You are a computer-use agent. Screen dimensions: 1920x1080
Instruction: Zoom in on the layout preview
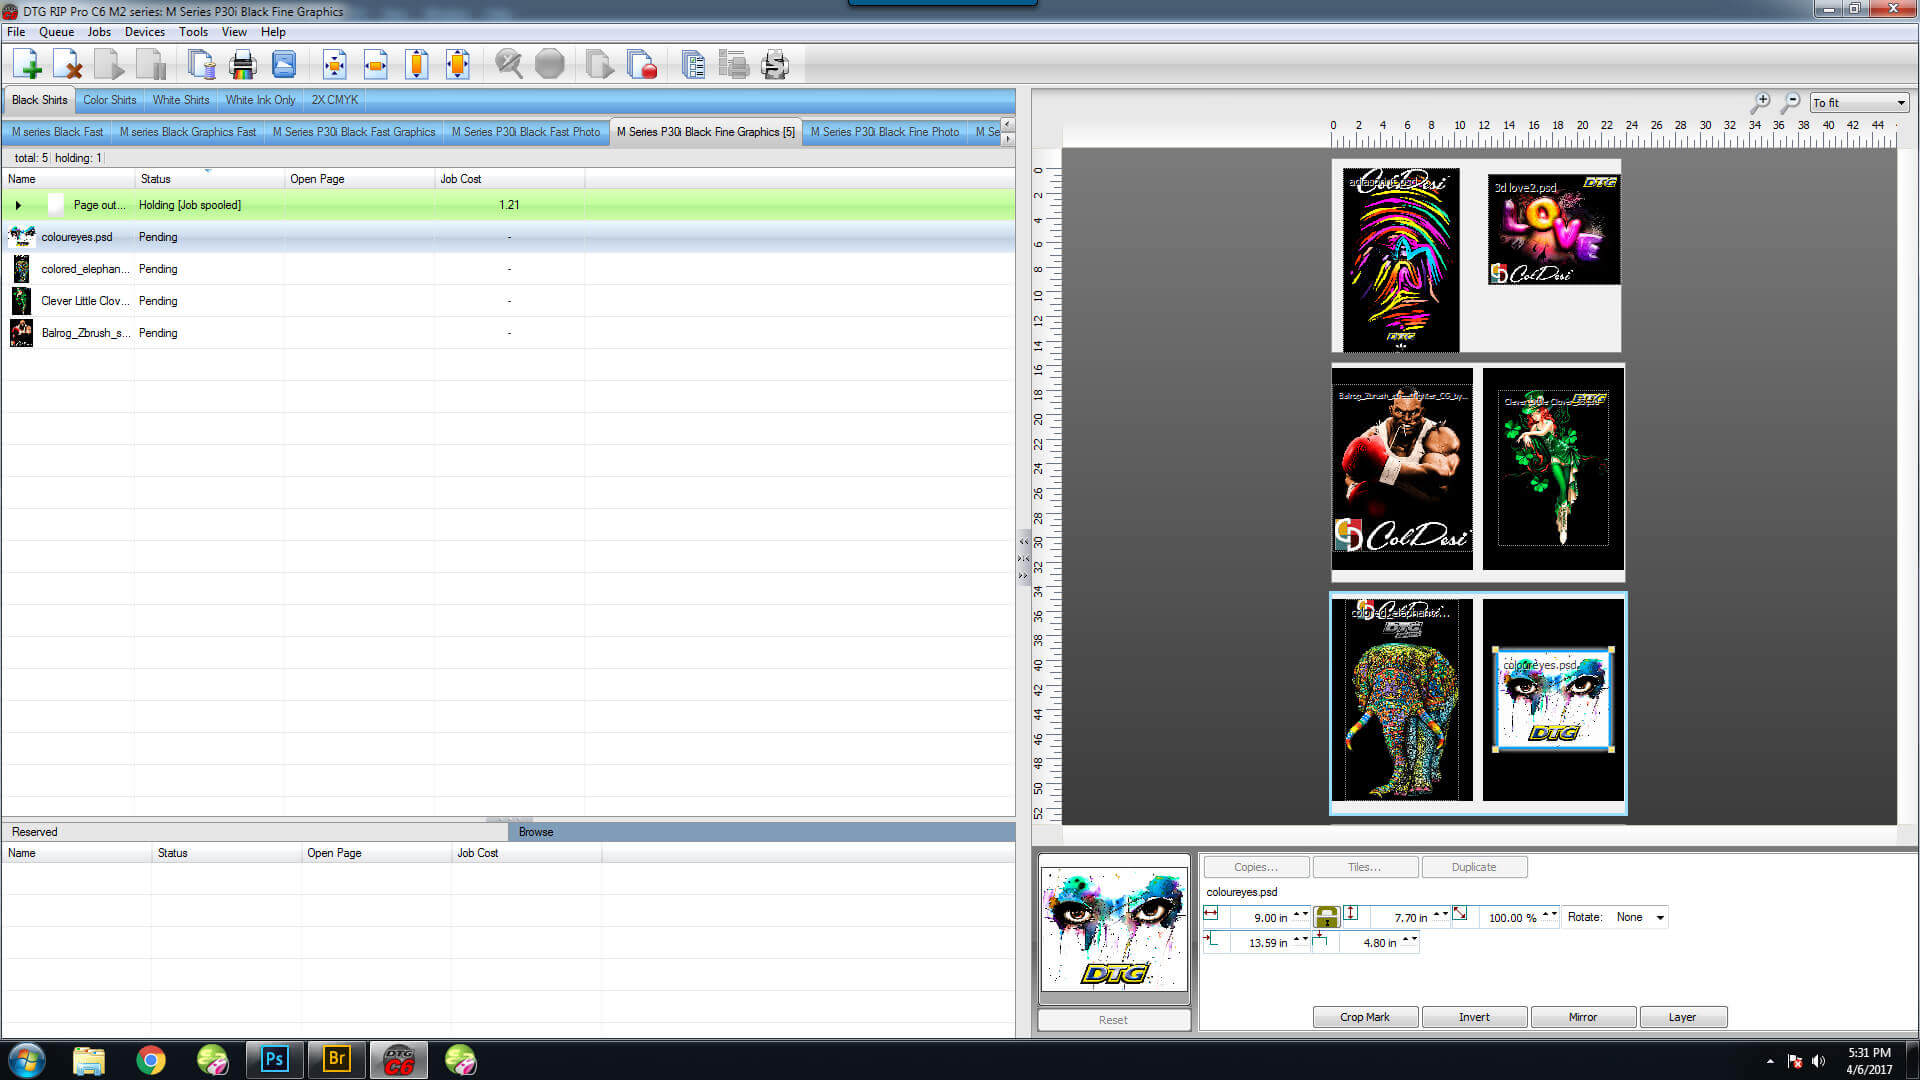click(1761, 103)
